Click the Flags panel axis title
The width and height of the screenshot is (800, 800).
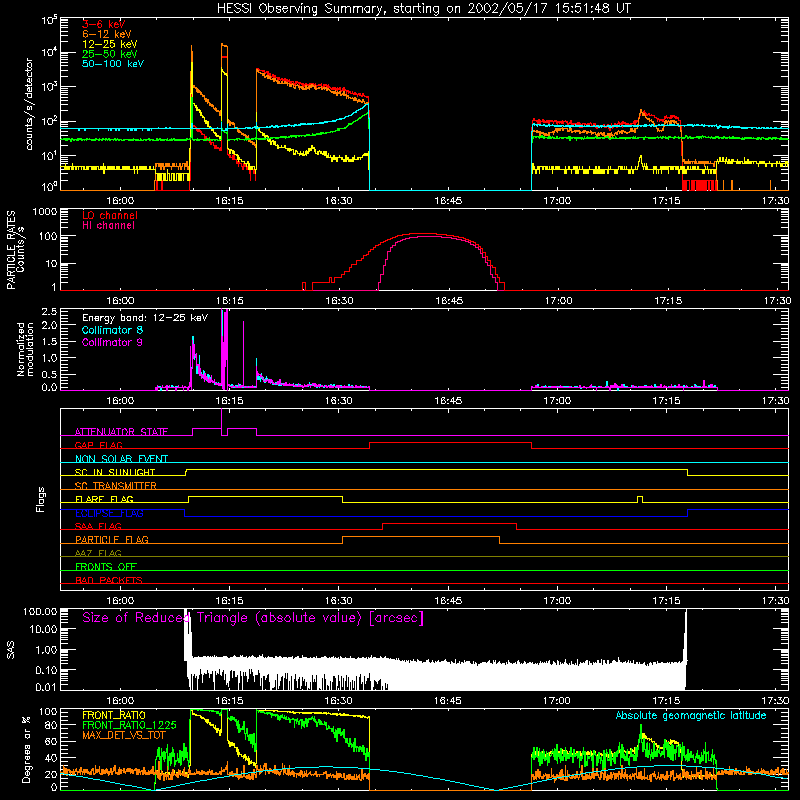(41, 499)
